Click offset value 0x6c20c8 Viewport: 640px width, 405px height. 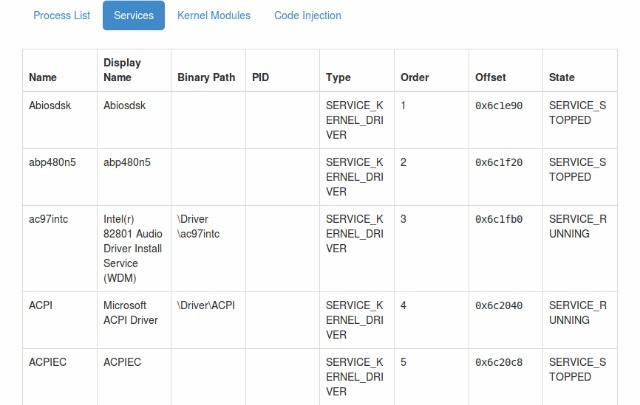click(499, 362)
